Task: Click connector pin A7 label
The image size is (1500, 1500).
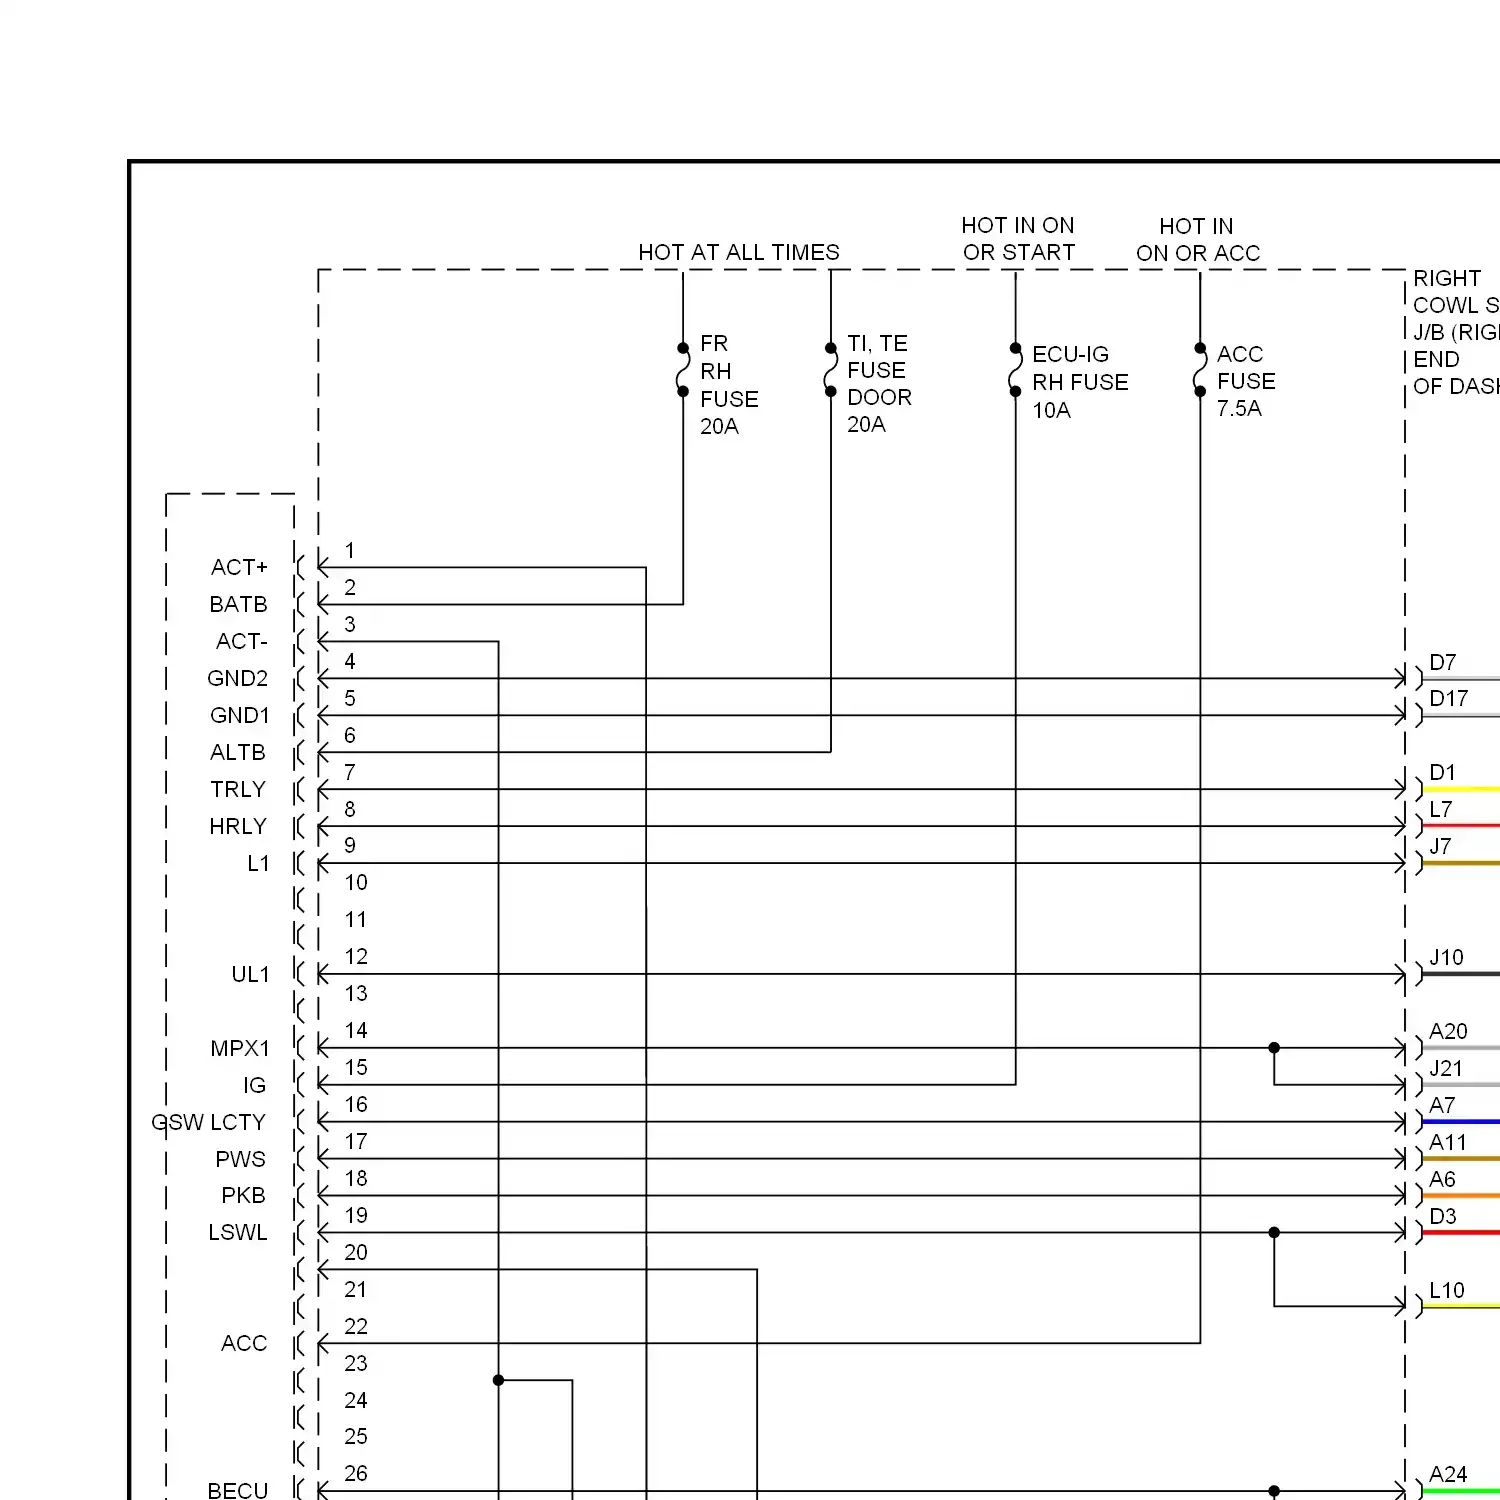Action: pos(1442,1105)
